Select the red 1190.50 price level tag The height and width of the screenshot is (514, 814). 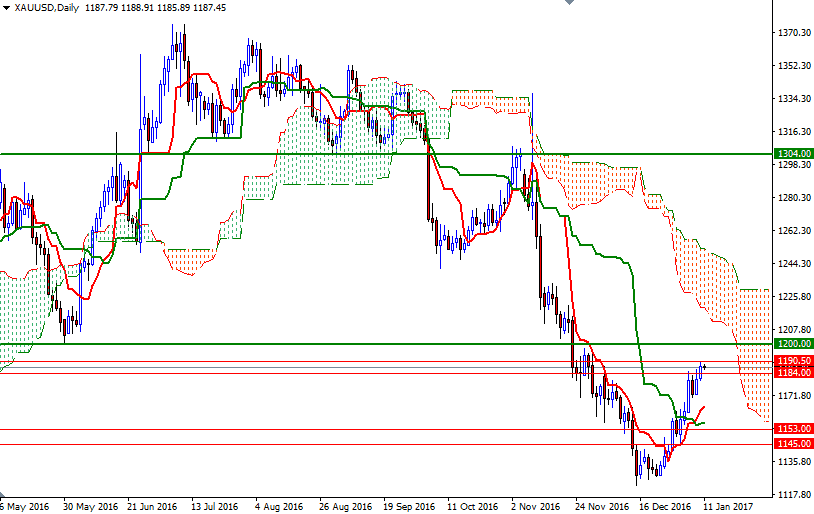[x=793, y=360]
